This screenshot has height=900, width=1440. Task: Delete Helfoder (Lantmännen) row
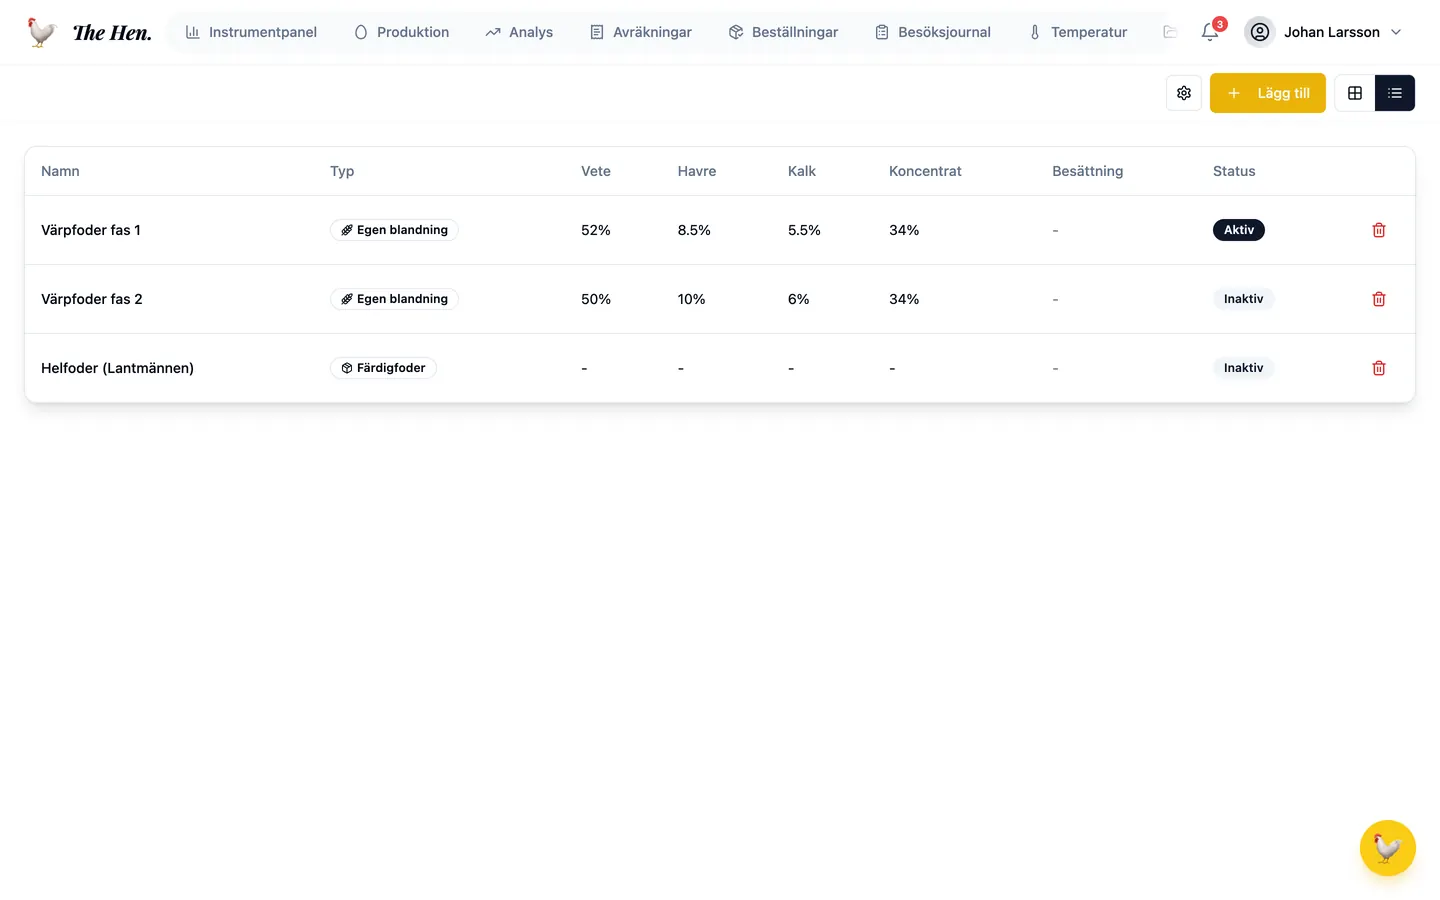click(1379, 368)
